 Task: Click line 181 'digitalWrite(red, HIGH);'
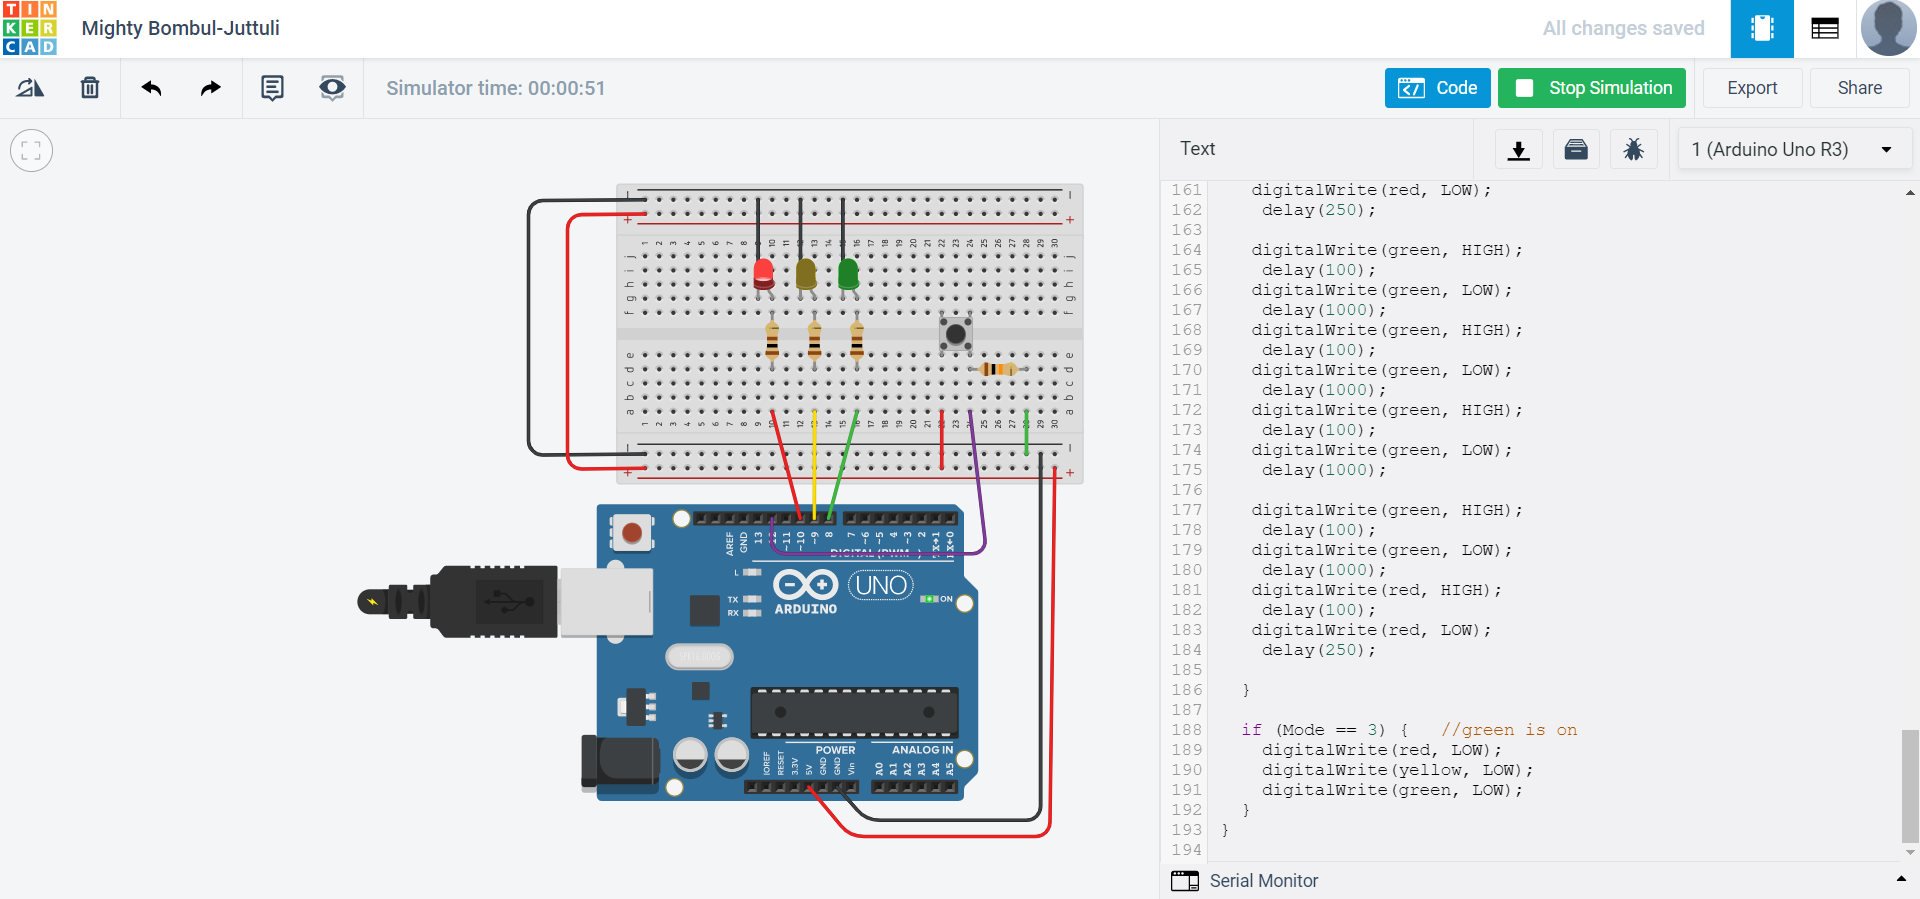click(1376, 590)
